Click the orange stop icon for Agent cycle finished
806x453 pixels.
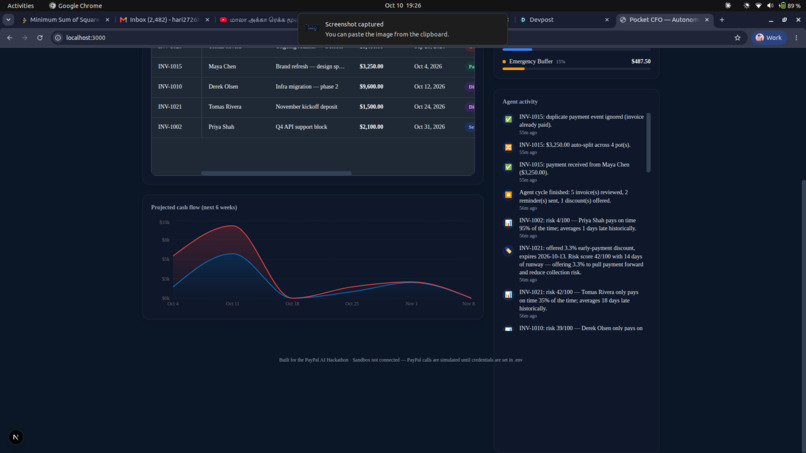pos(508,195)
